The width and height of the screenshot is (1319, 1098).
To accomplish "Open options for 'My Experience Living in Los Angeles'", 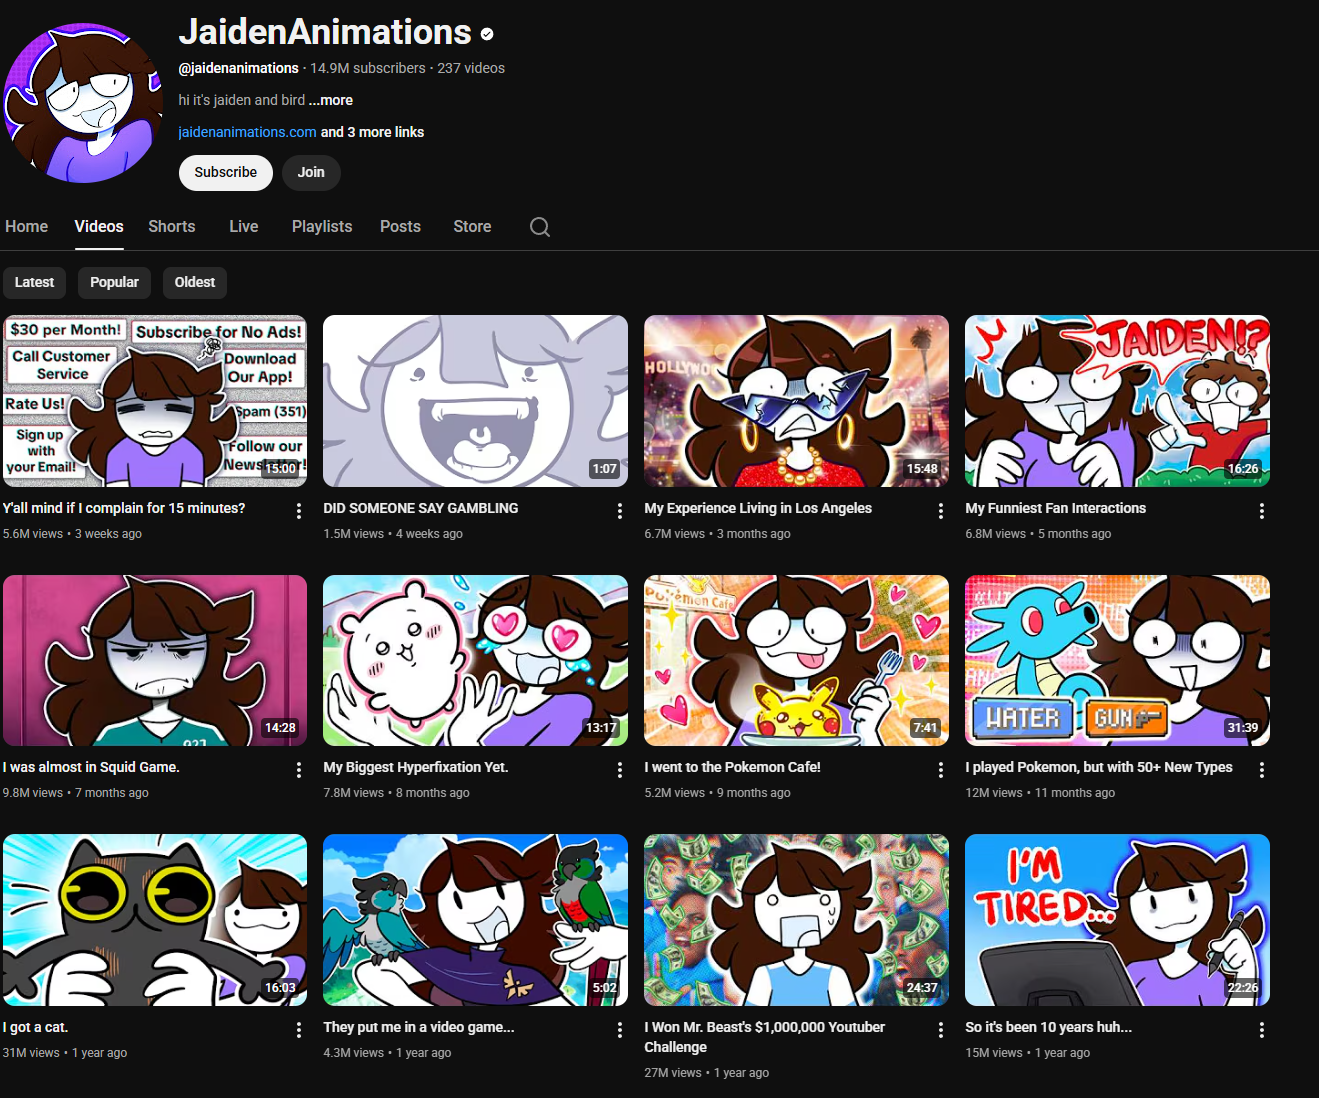I will (x=941, y=511).
